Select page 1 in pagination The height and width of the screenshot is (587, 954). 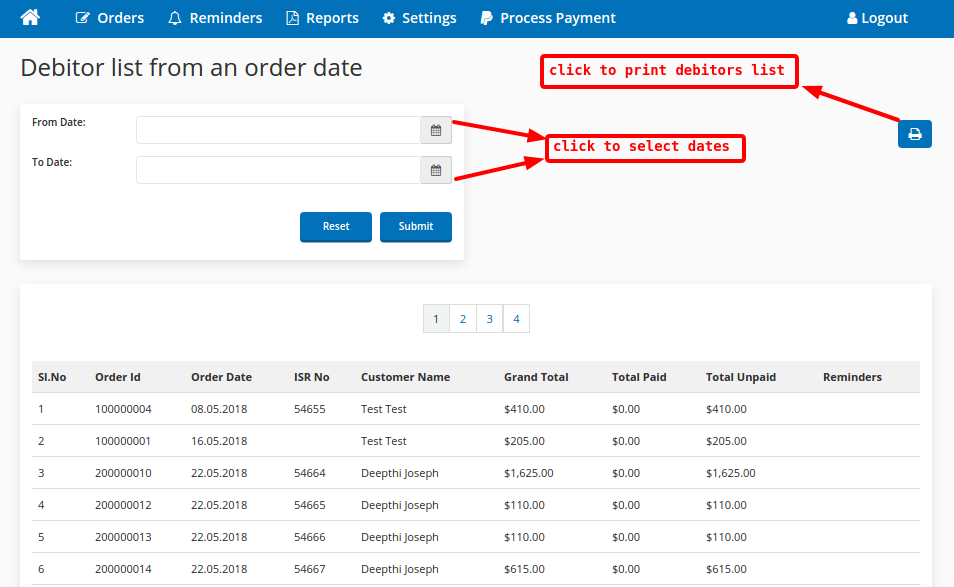[x=436, y=319]
